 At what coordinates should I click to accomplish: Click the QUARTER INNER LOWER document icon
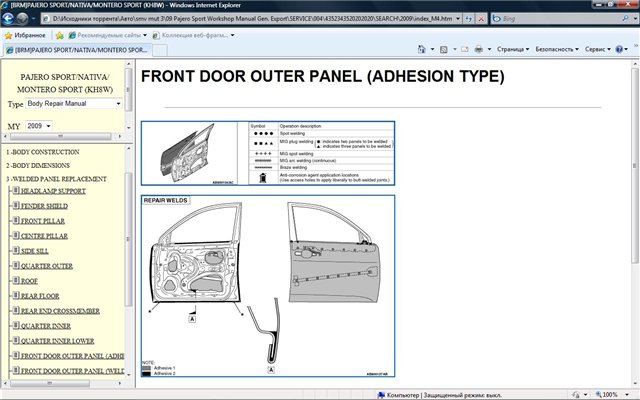tap(16, 340)
